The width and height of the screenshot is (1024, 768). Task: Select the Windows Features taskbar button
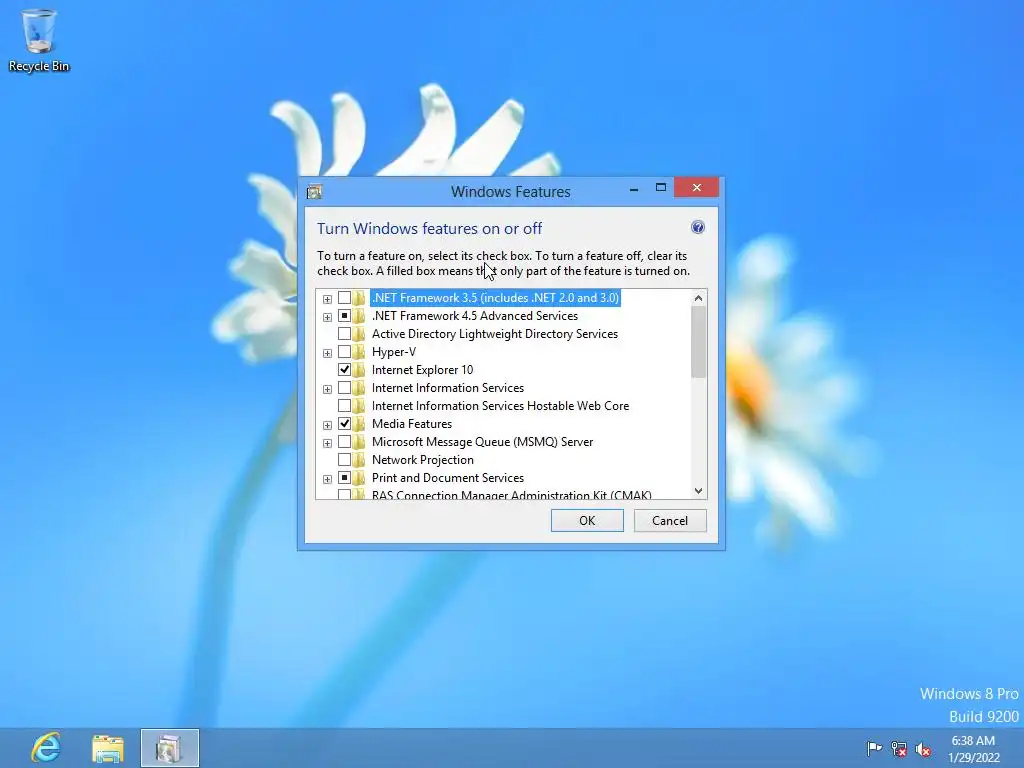tap(170, 748)
